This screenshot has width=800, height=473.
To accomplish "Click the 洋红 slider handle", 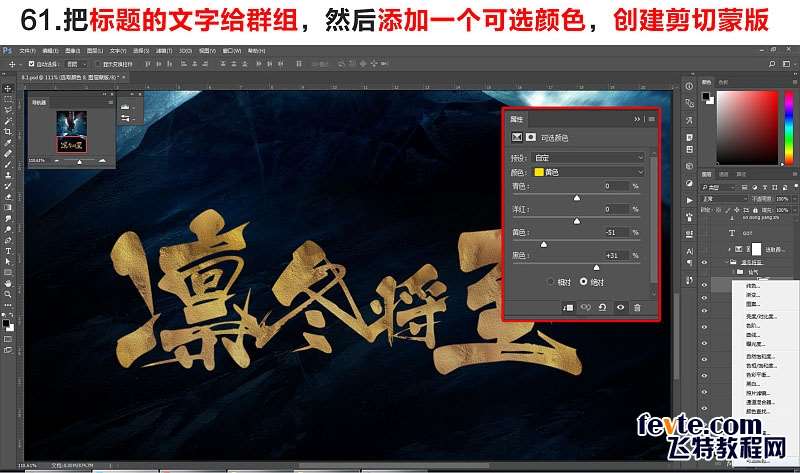I will point(577,220).
